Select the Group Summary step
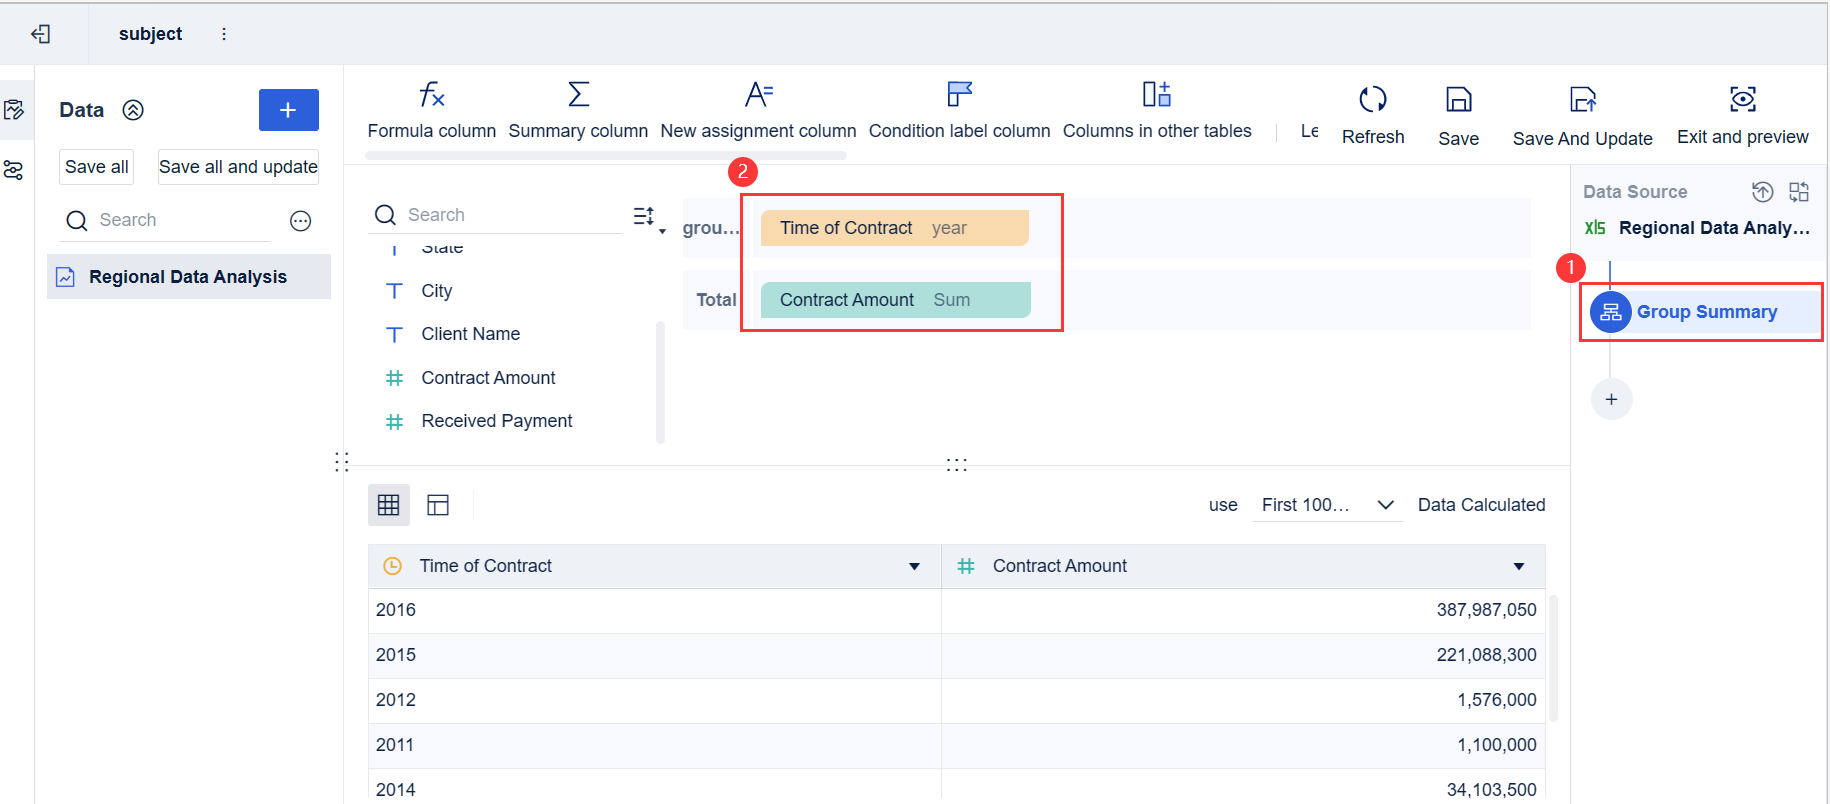 click(1704, 312)
